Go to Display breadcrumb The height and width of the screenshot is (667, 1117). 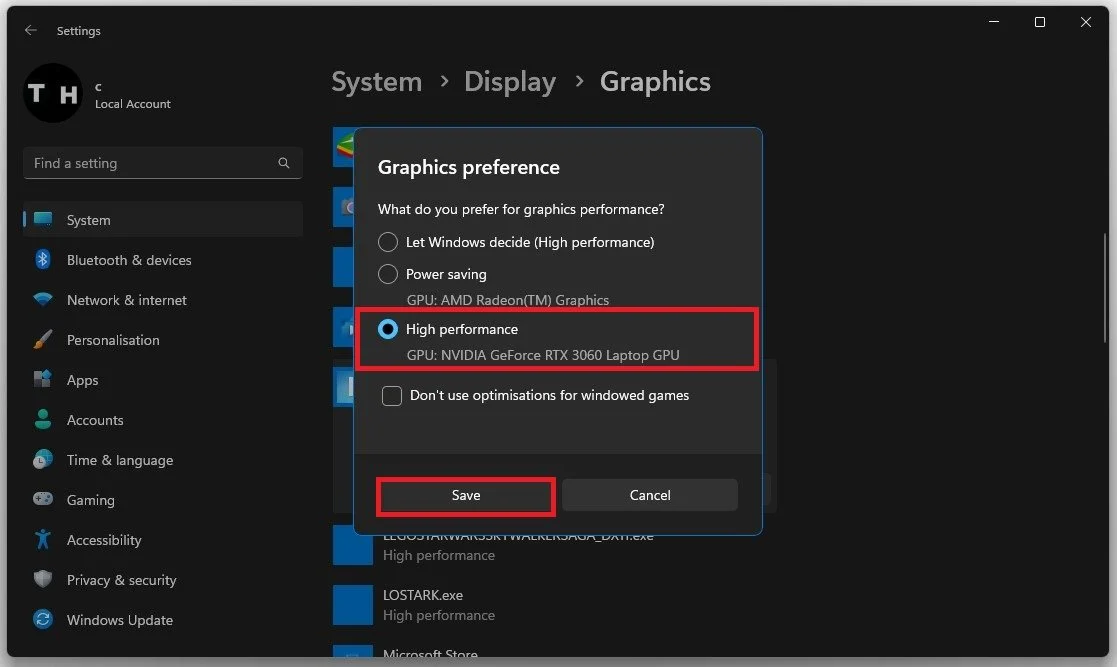[x=510, y=82]
